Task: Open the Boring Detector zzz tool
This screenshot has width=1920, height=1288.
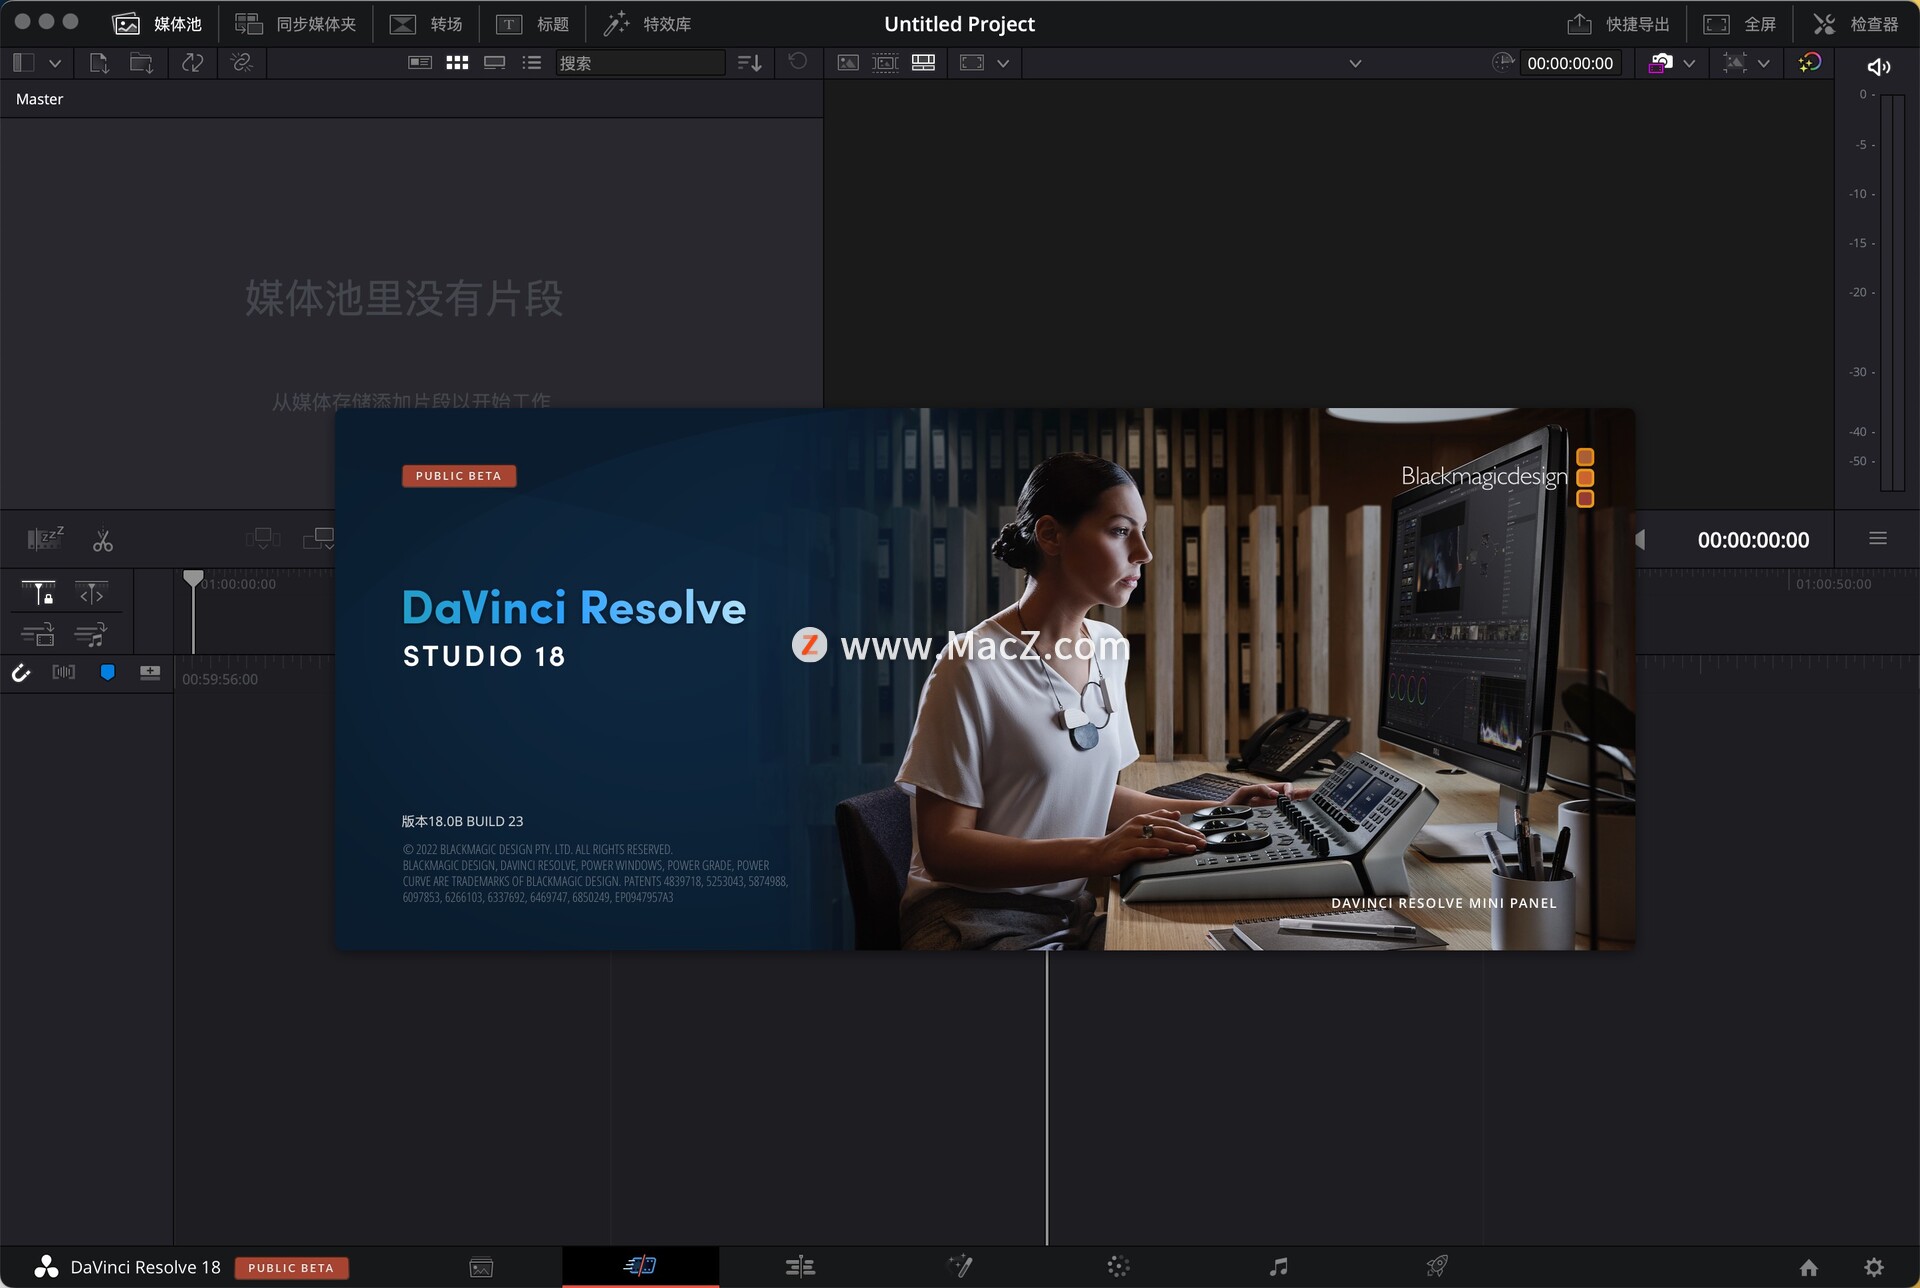Action: pyautogui.click(x=45, y=539)
